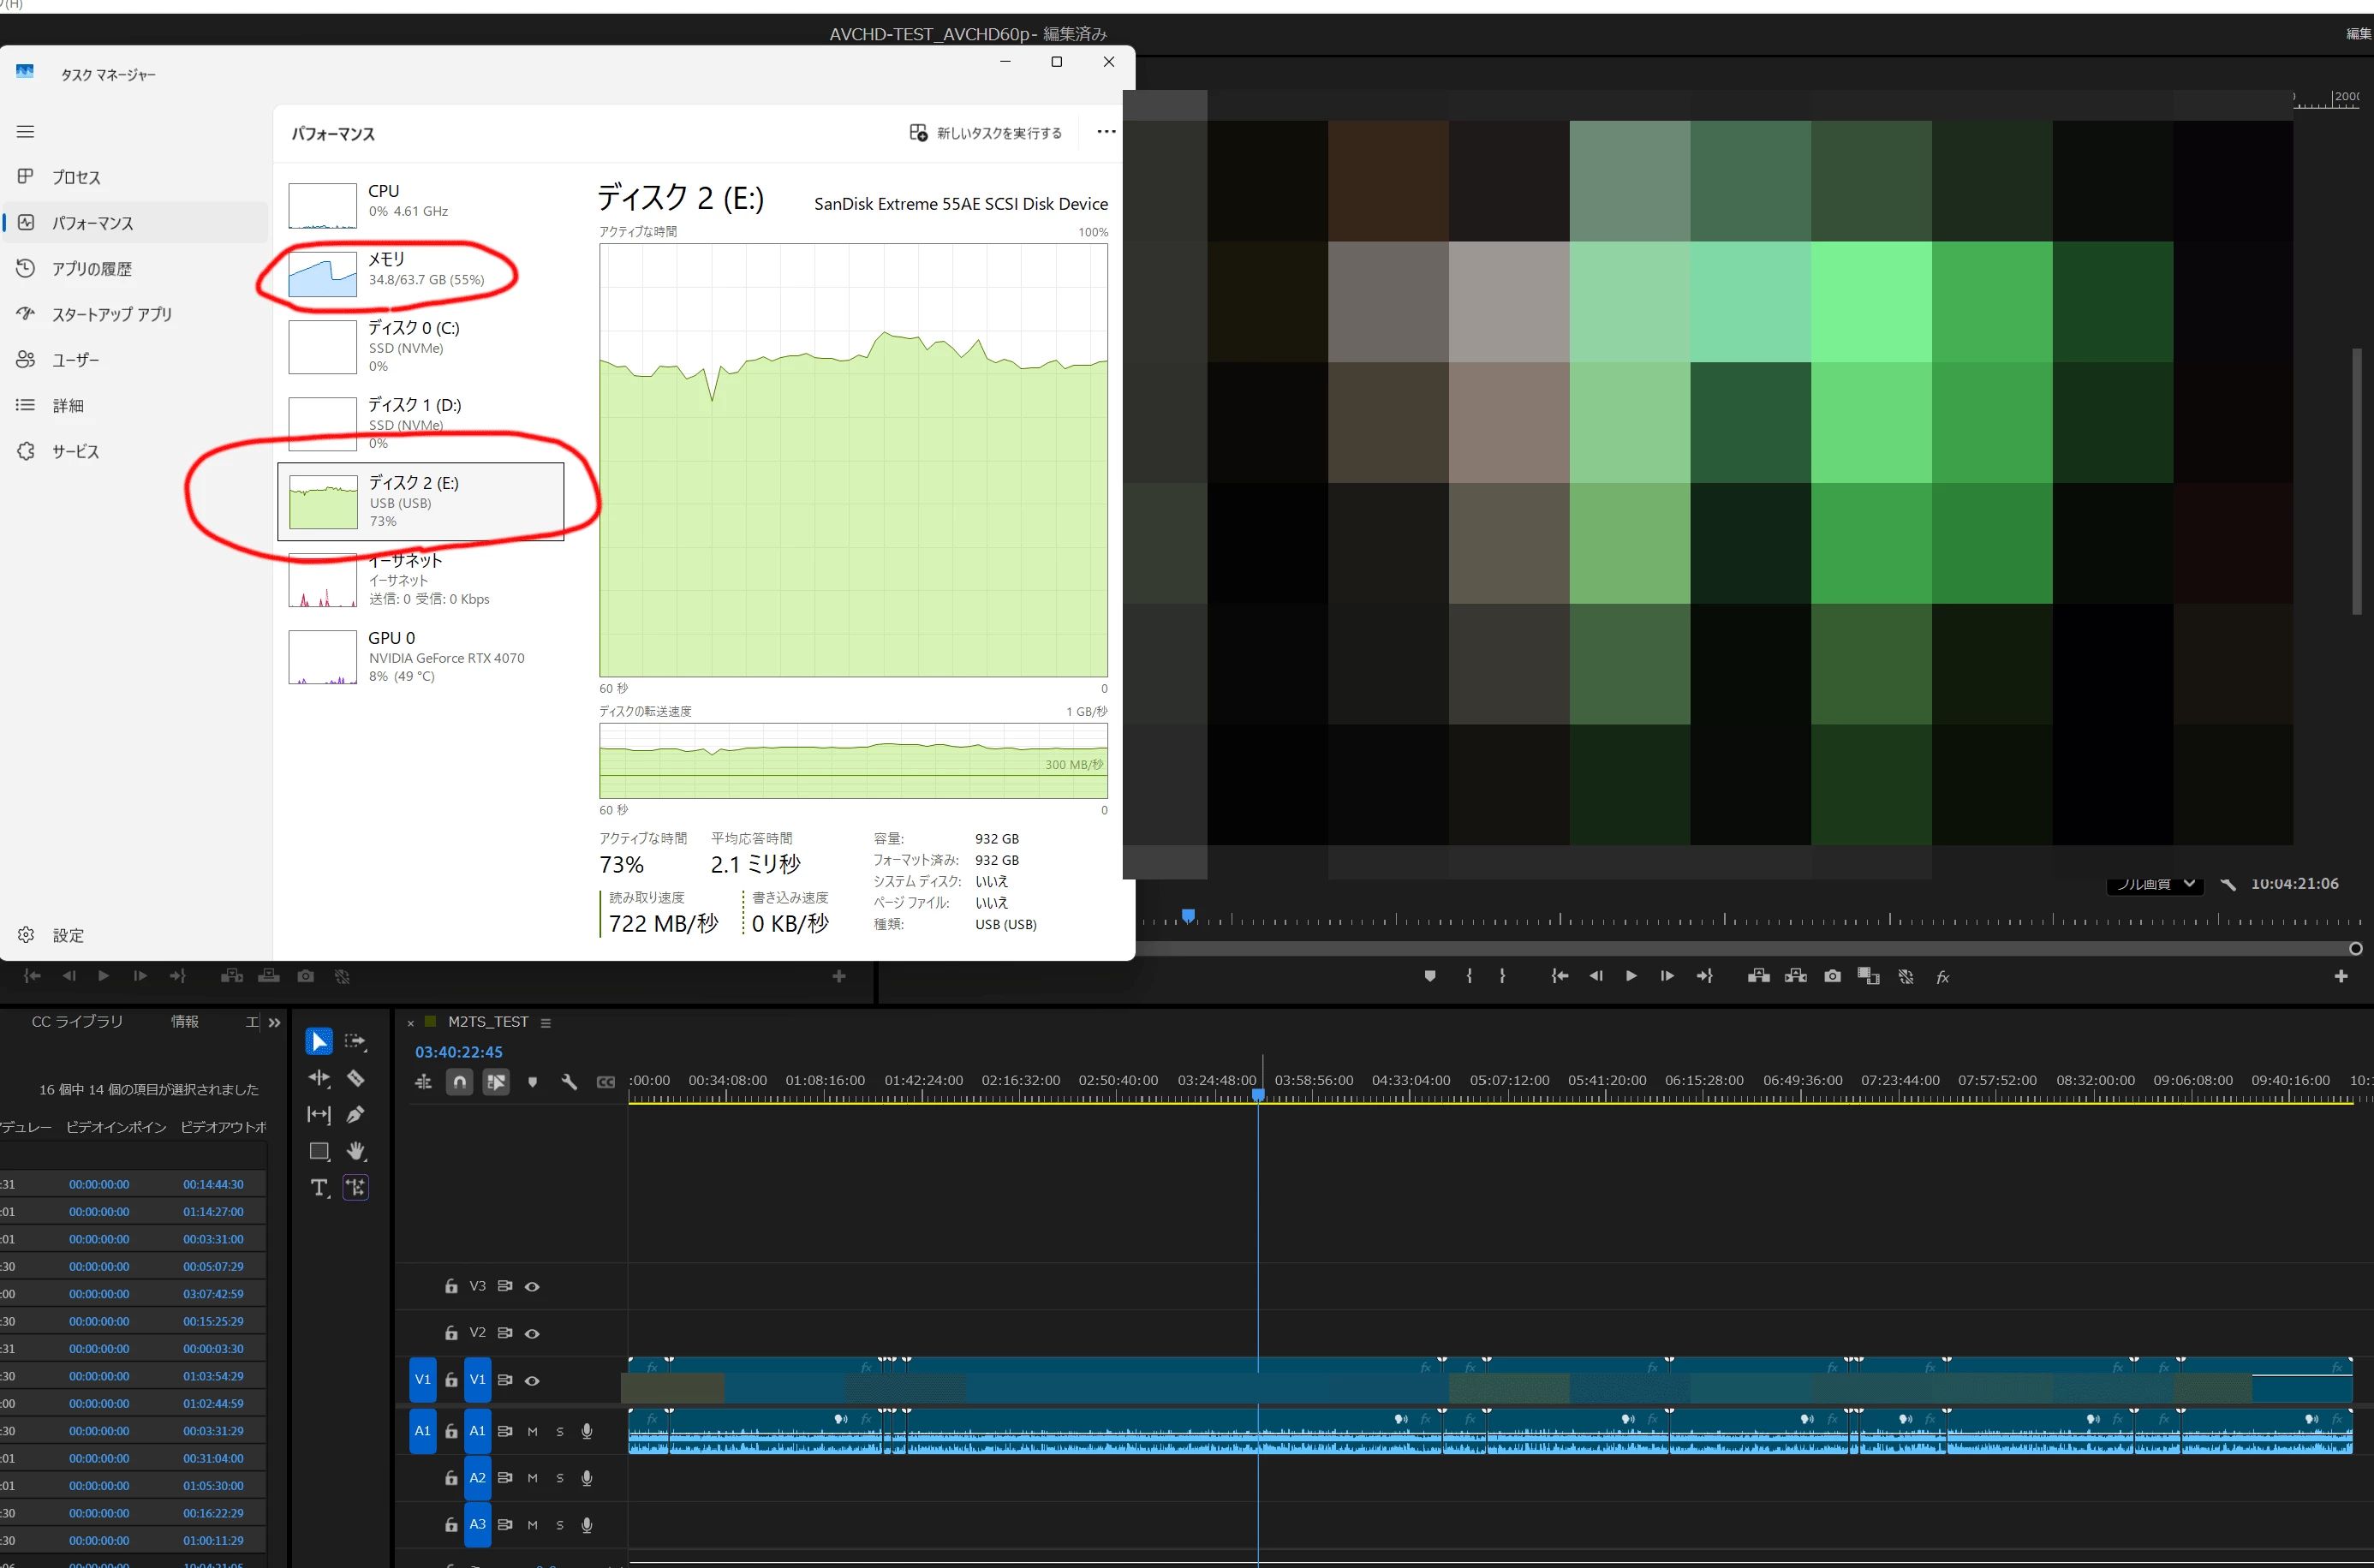Click the Export Frame camera icon
Viewport: 2374px width, 1568px height.
(x=1832, y=976)
